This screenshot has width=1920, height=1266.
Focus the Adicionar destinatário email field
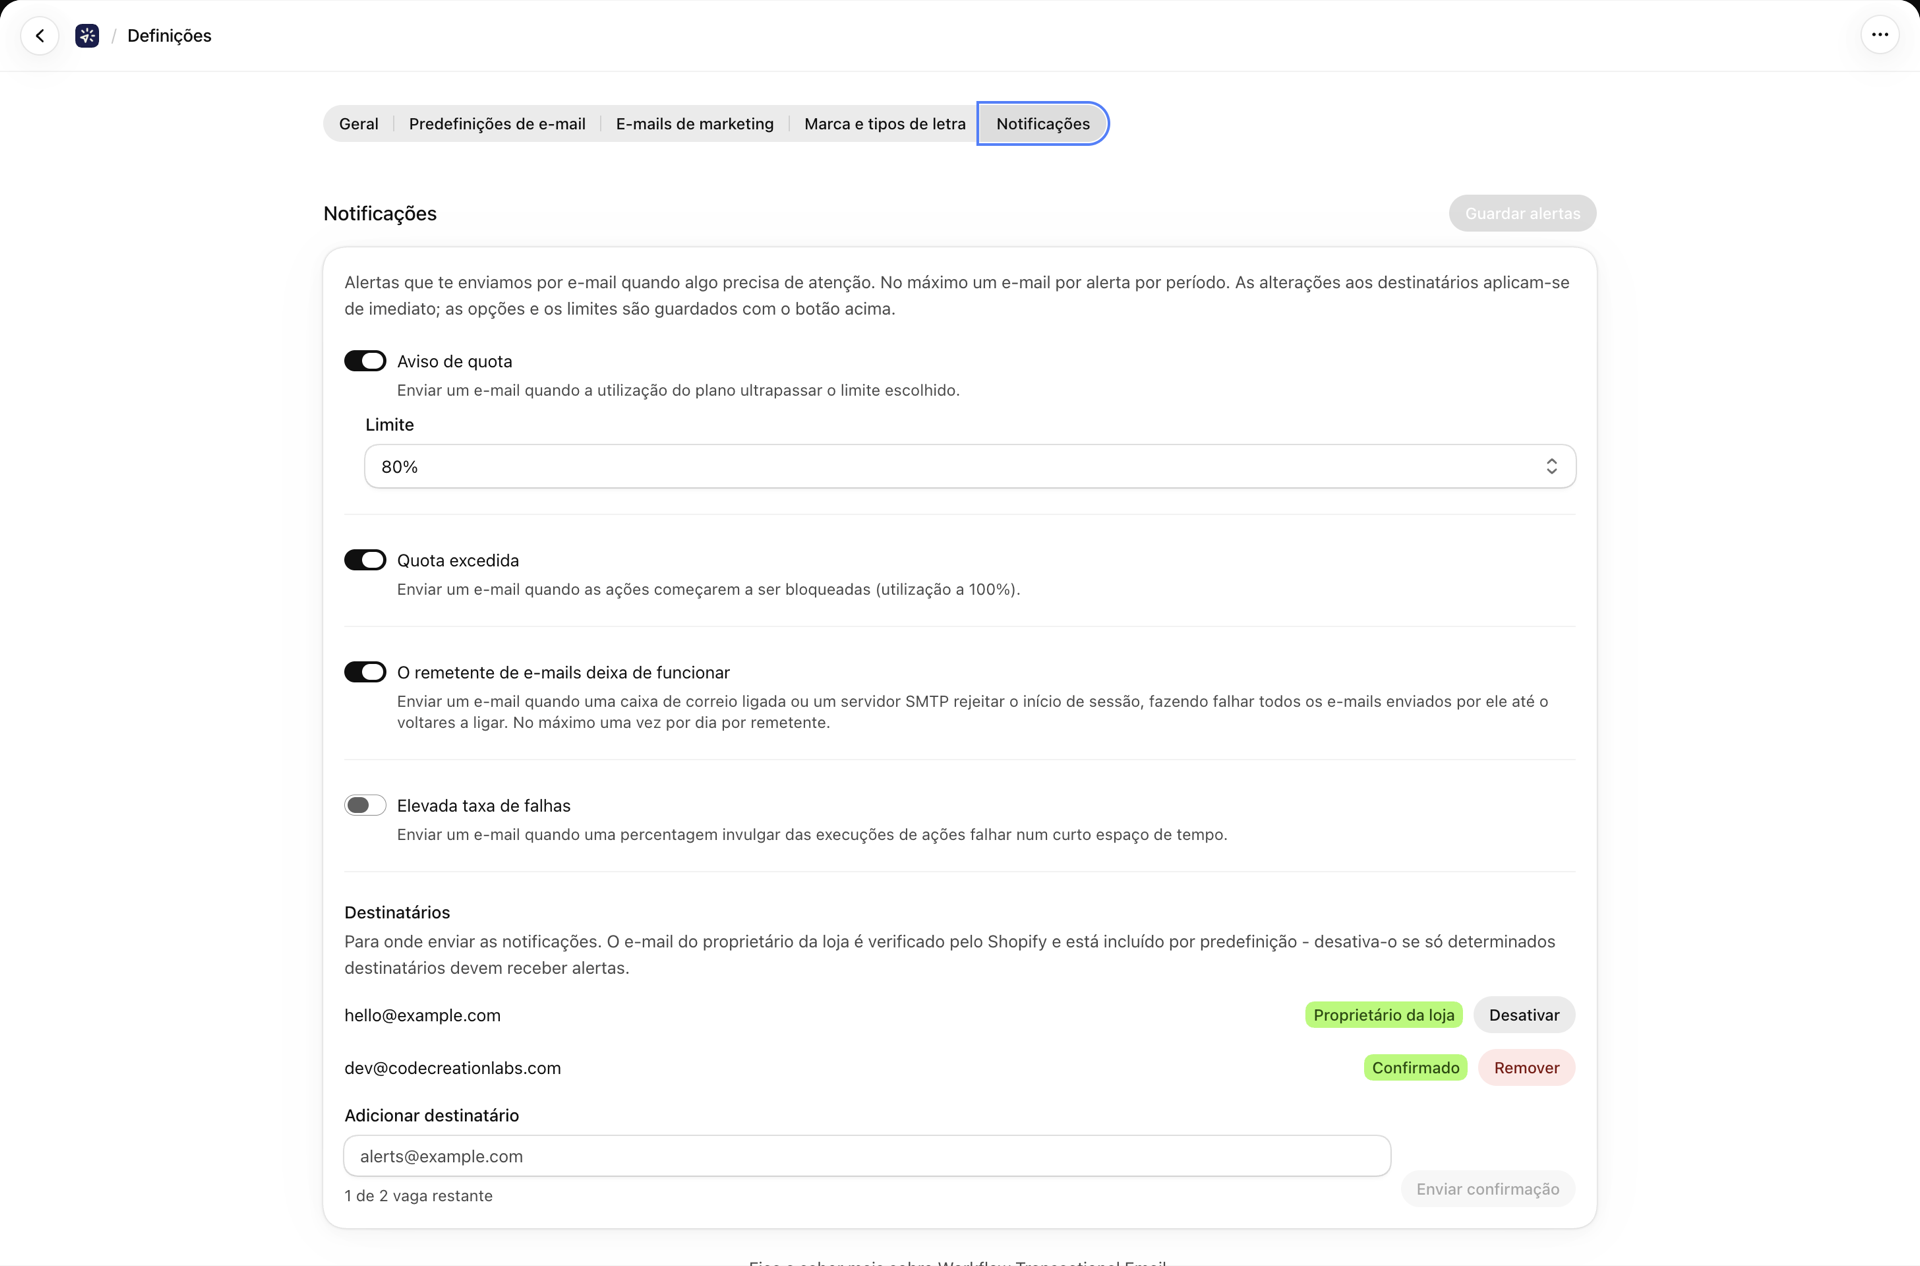click(x=867, y=1156)
